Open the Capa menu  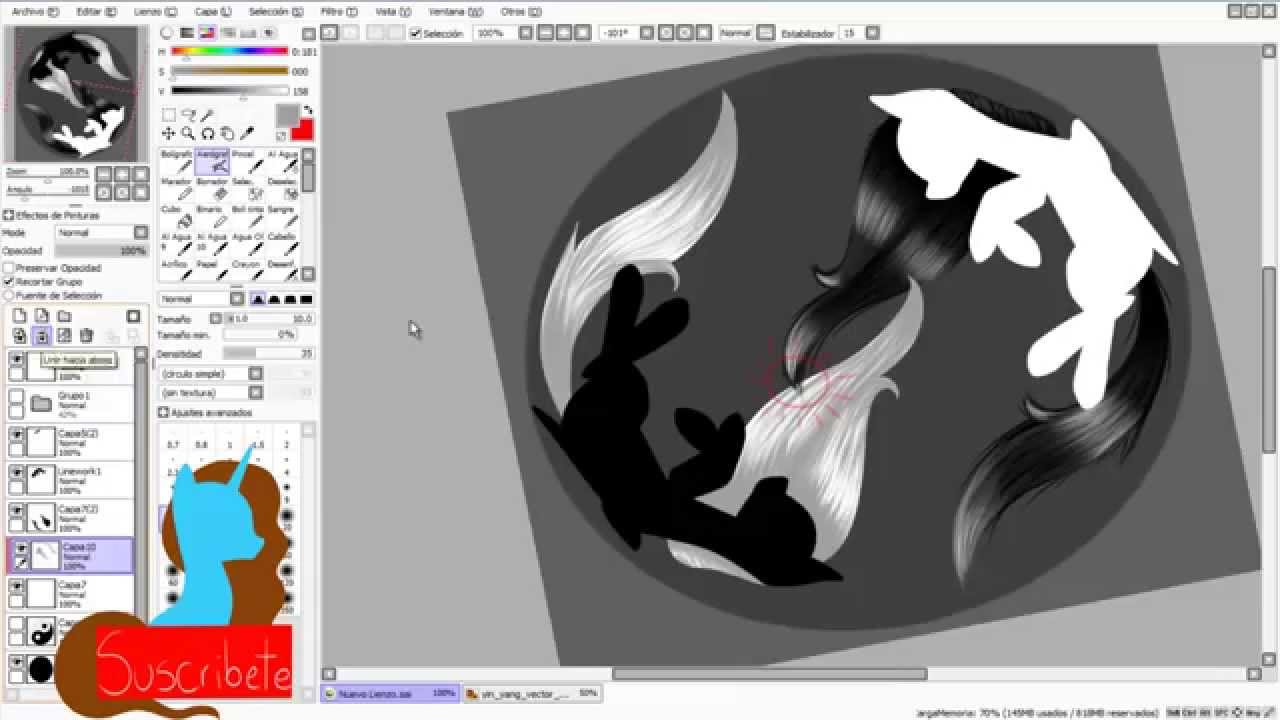click(212, 12)
